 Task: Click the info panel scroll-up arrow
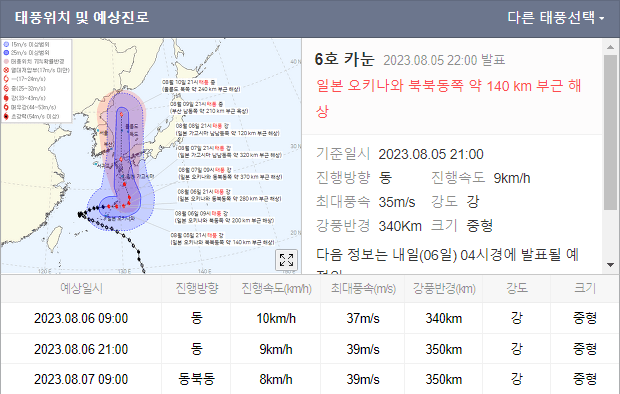[x=610, y=47]
